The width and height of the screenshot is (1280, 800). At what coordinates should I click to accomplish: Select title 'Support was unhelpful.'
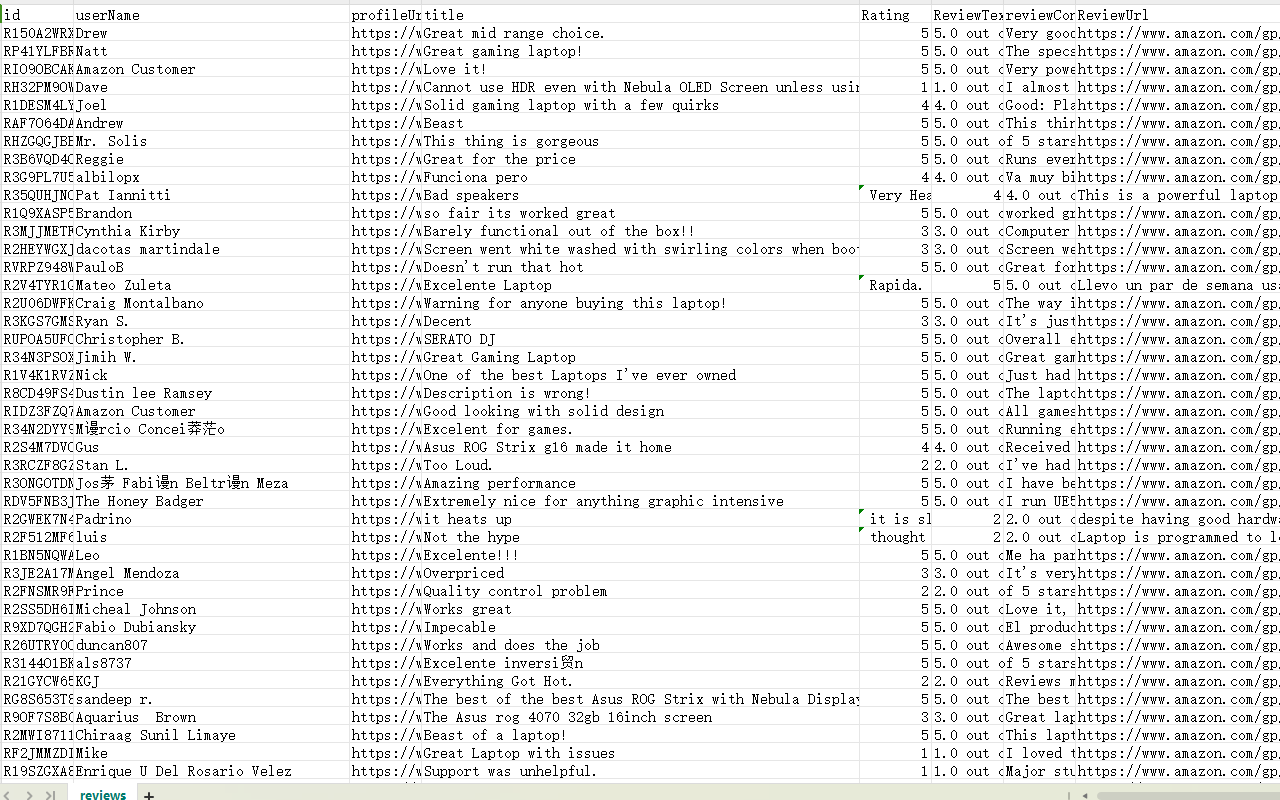[641, 771]
